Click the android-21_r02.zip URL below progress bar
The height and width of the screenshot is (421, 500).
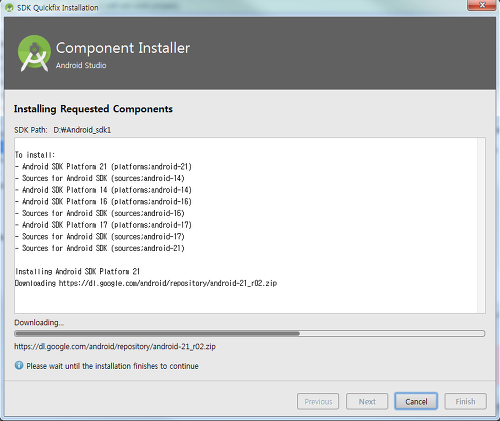tap(115, 347)
